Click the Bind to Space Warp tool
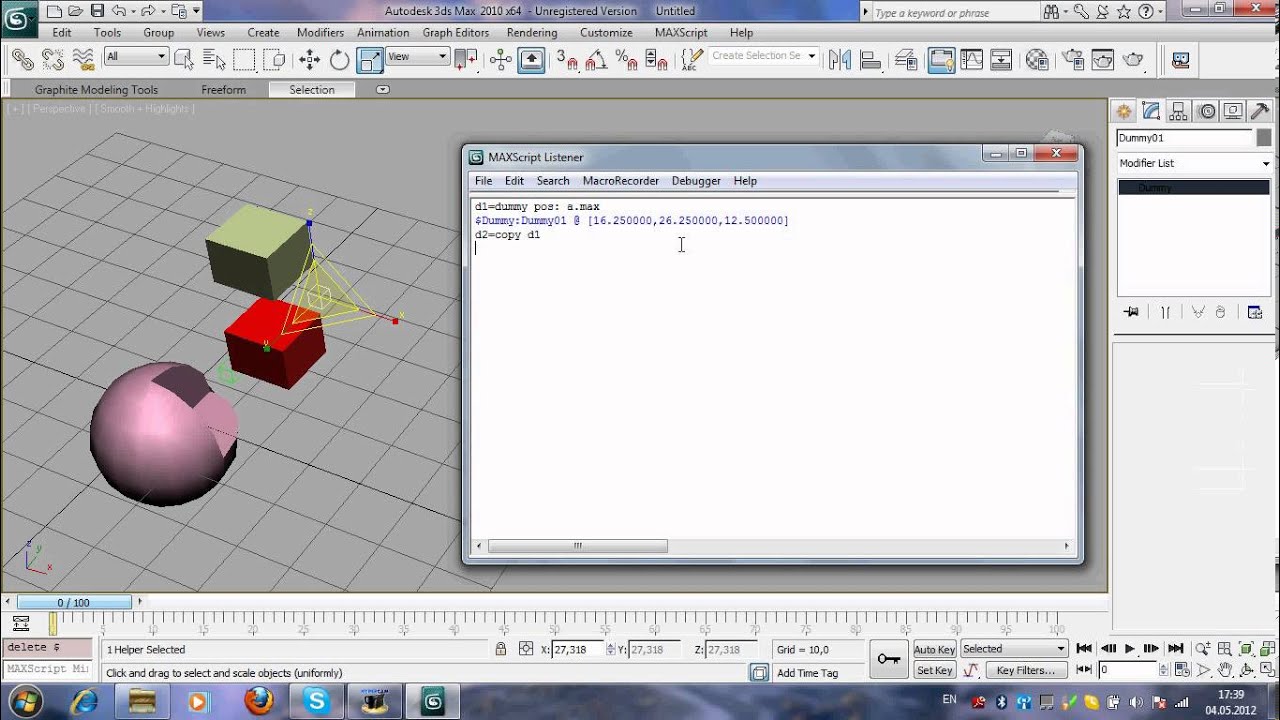 click(x=82, y=60)
